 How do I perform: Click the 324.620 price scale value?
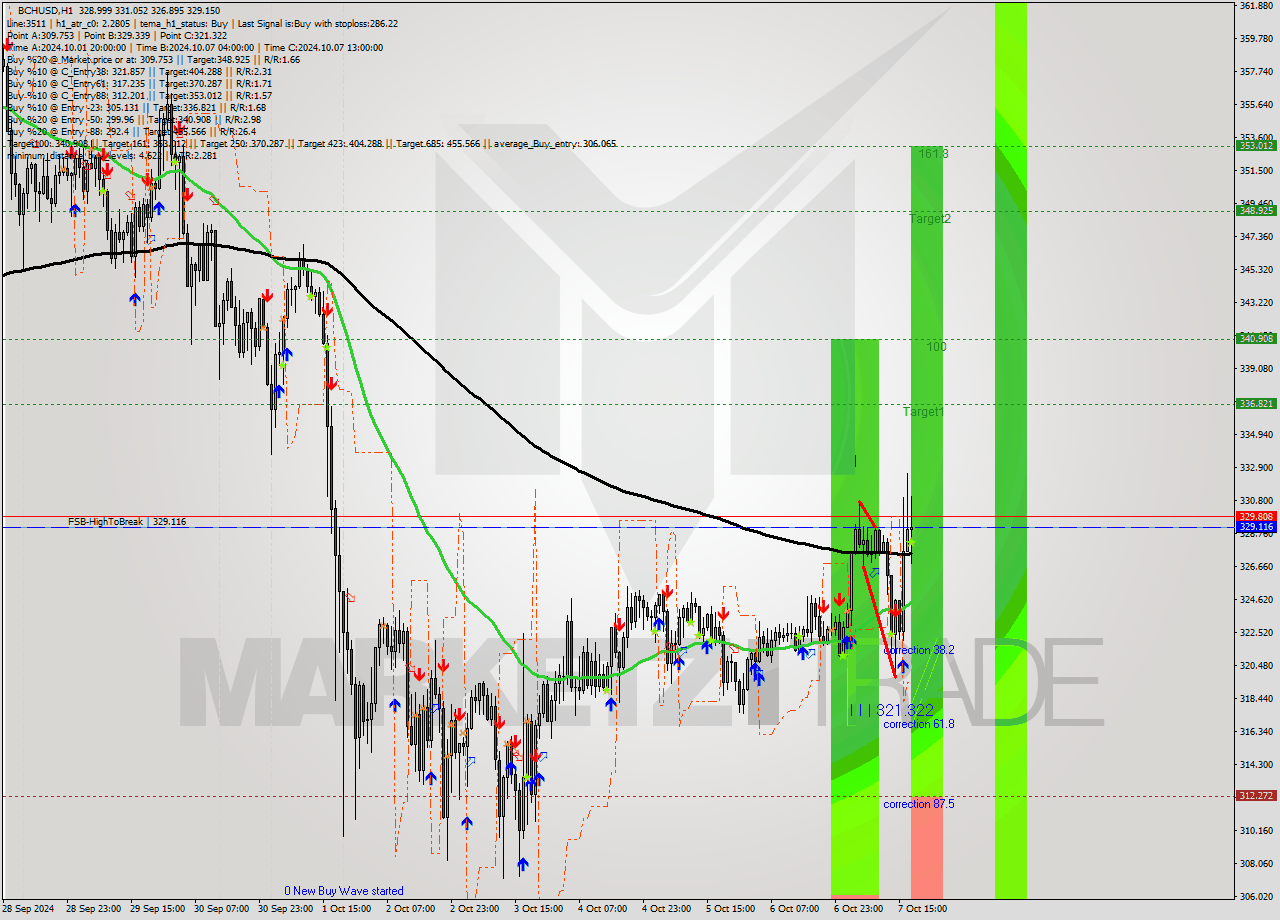(x=1258, y=599)
